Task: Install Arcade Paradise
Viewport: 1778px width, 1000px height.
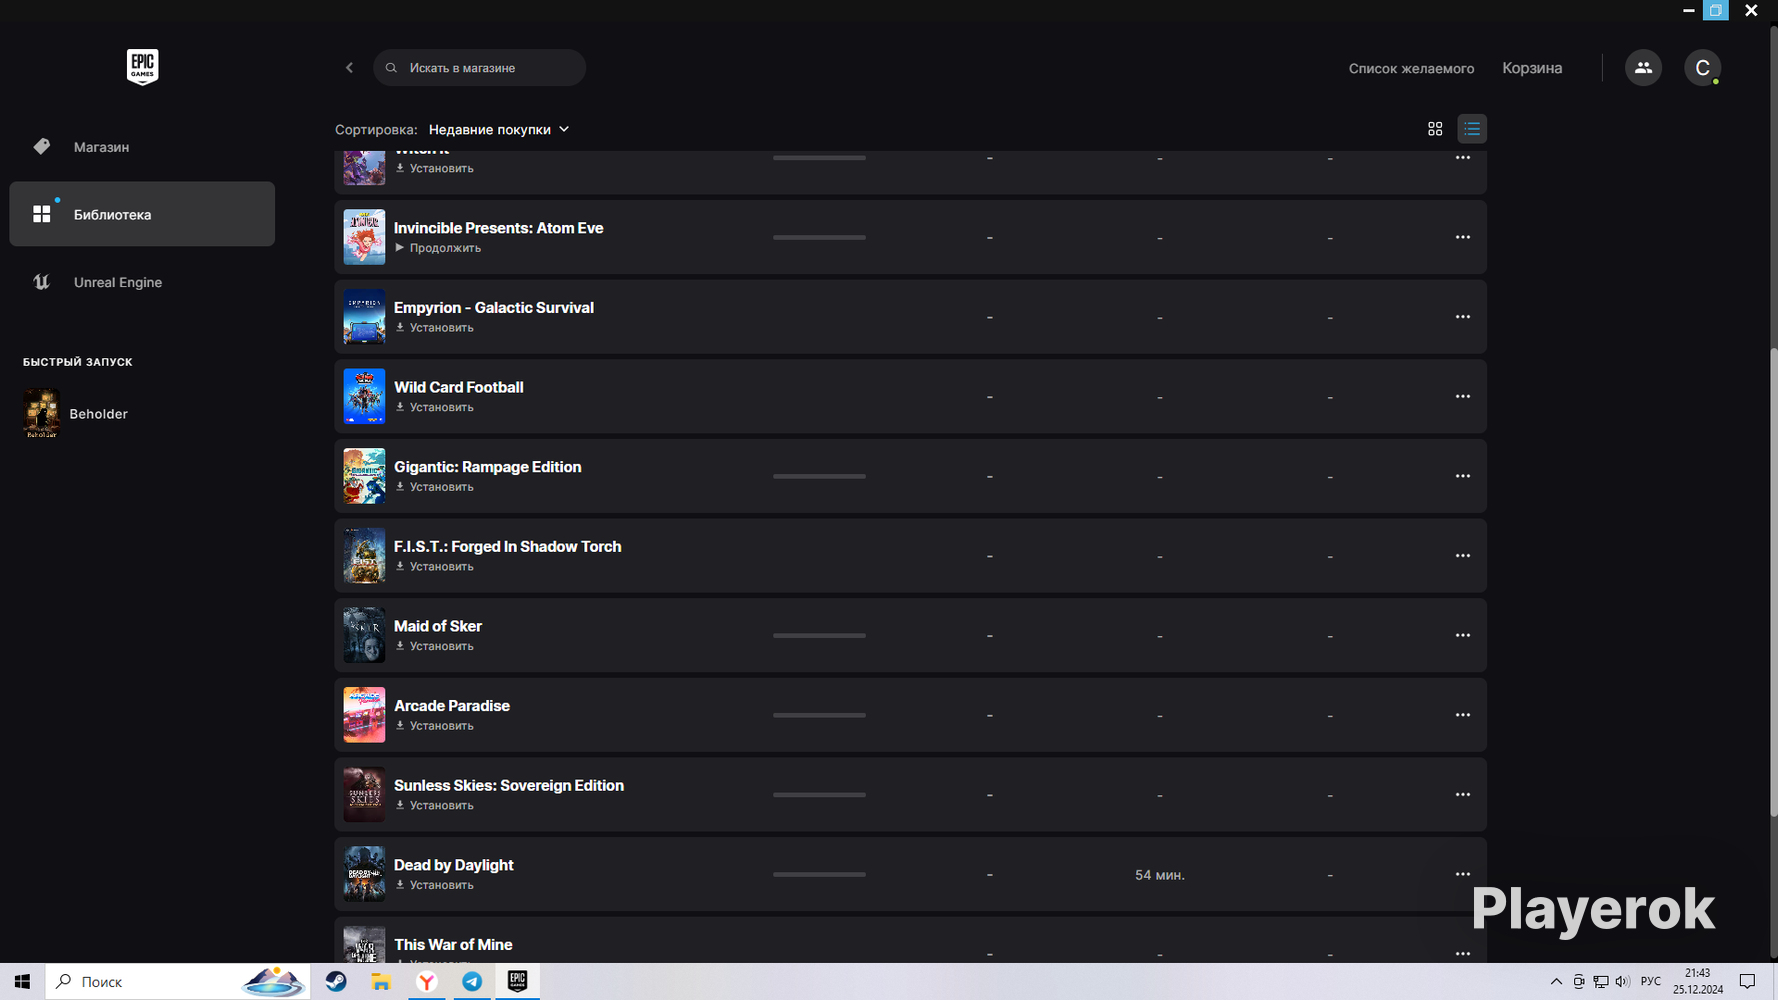Action: click(x=434, y=726)
